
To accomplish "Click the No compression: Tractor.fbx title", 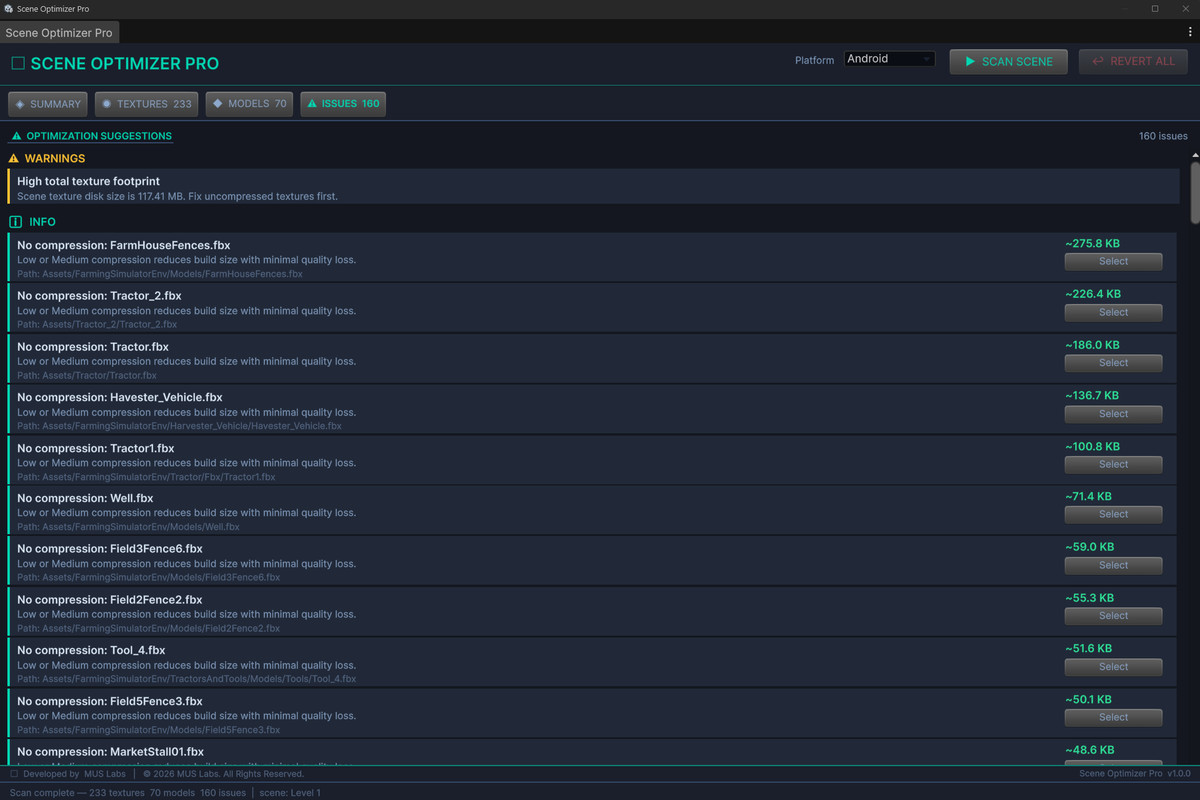I will point(93,346).
